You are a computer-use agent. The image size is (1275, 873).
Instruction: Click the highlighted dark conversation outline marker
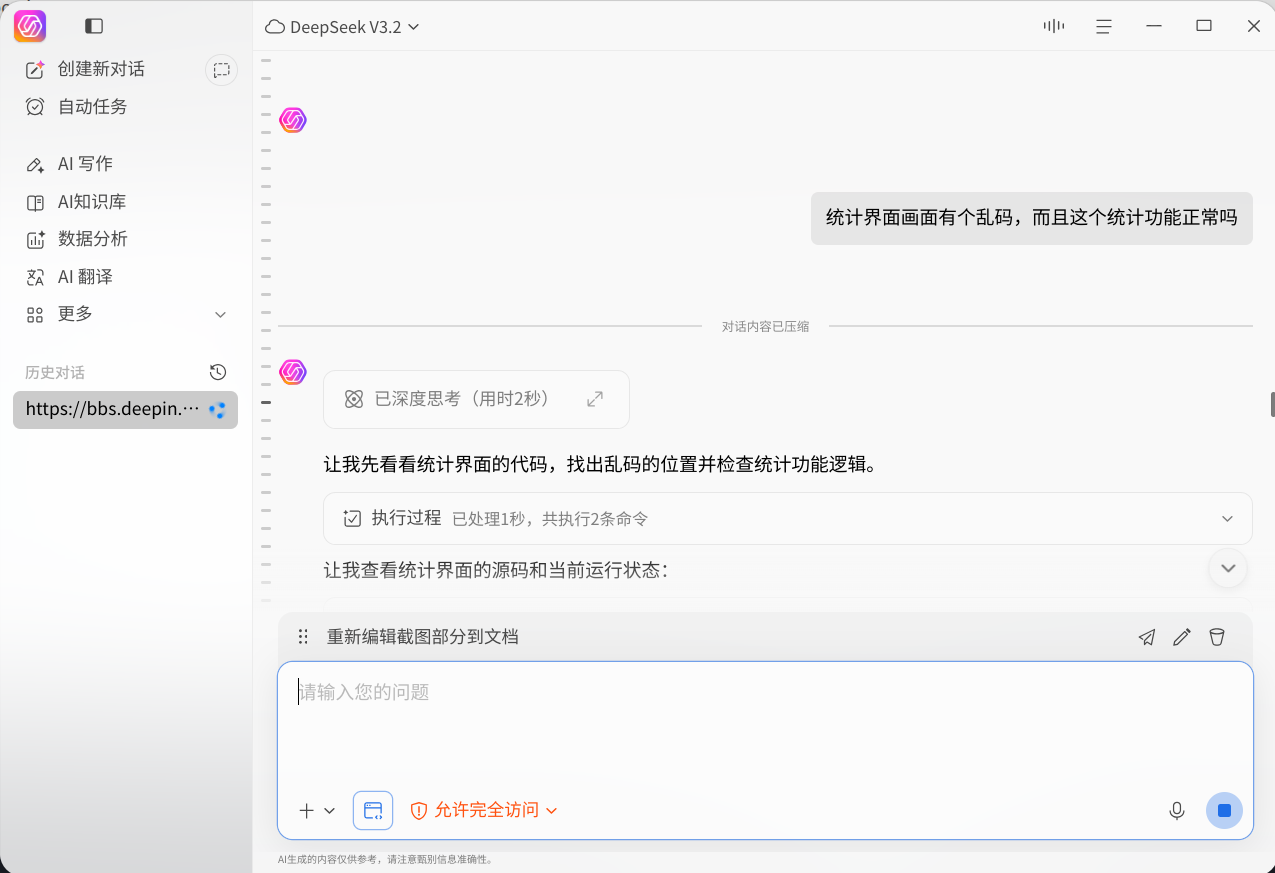click(266, 402)
